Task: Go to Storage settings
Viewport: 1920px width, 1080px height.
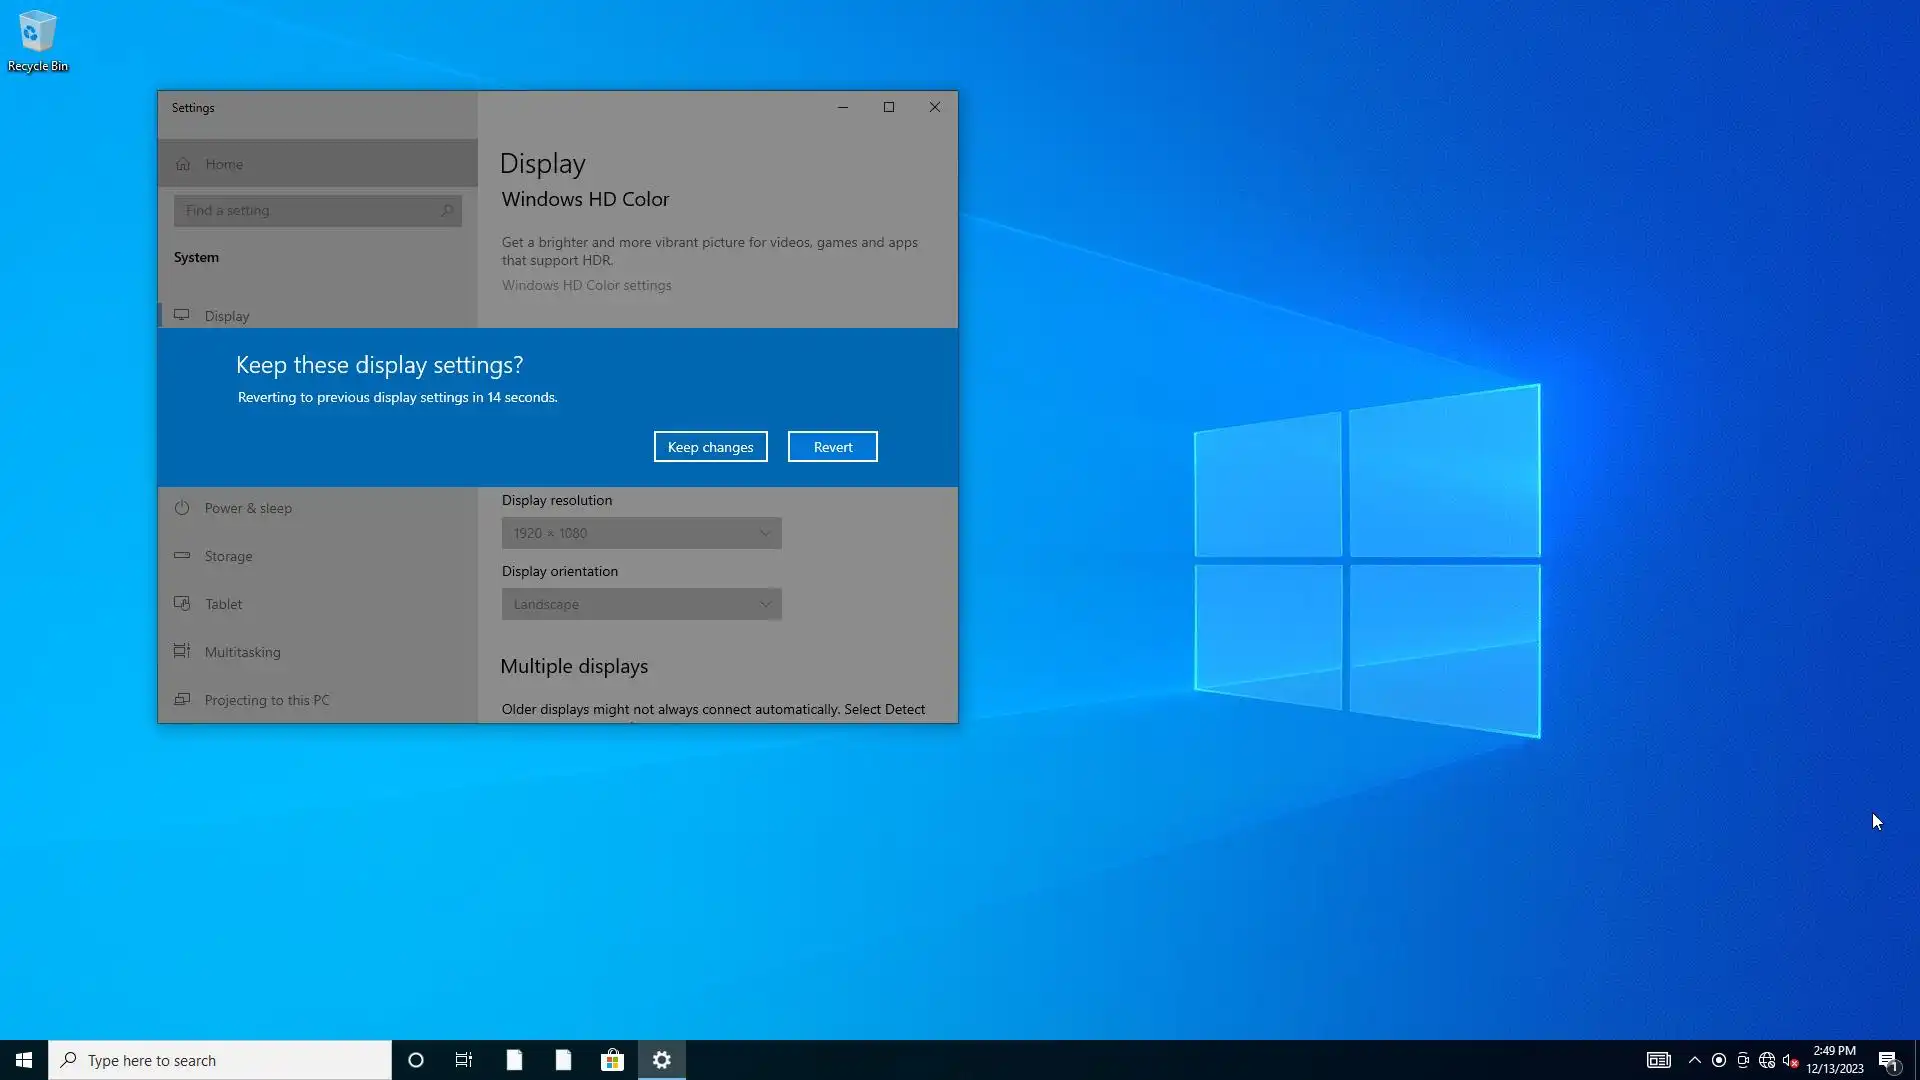Action: point(228,556)
